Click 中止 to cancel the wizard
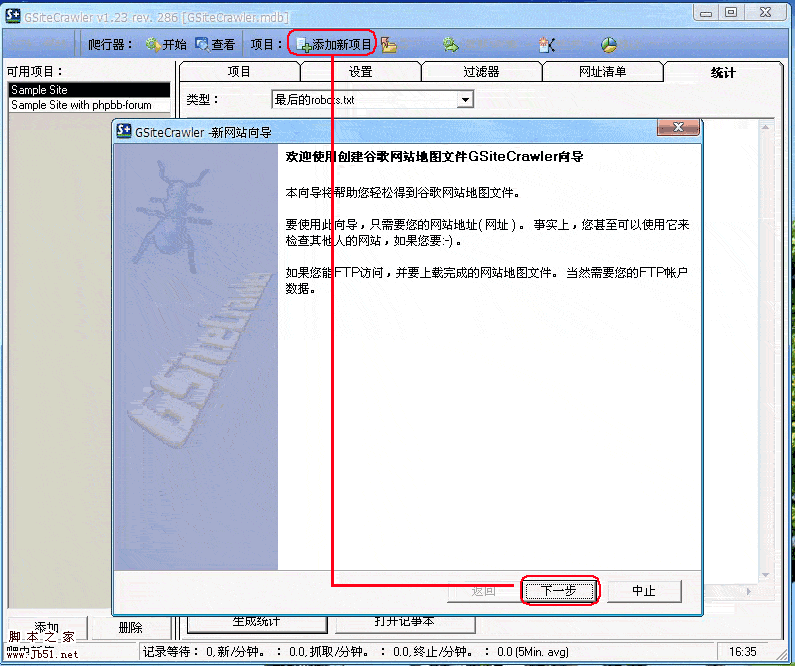Viewport: 795px width, 666px height. tap(644, 590)
